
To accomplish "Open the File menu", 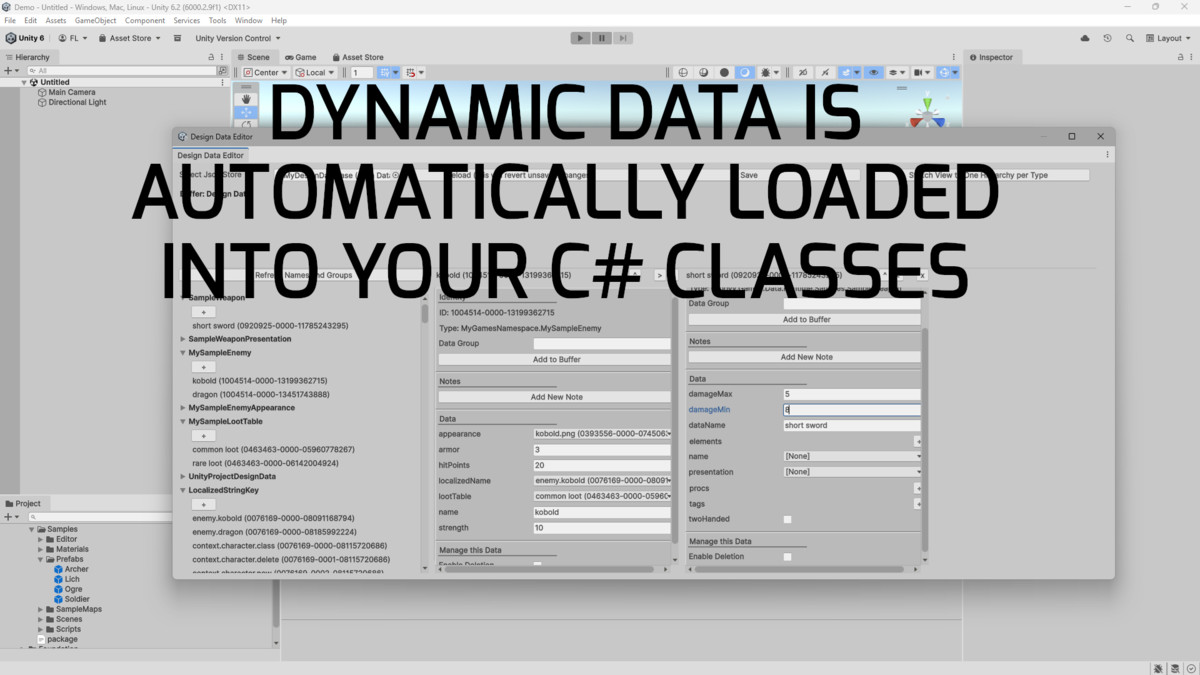I will [10, 20].
